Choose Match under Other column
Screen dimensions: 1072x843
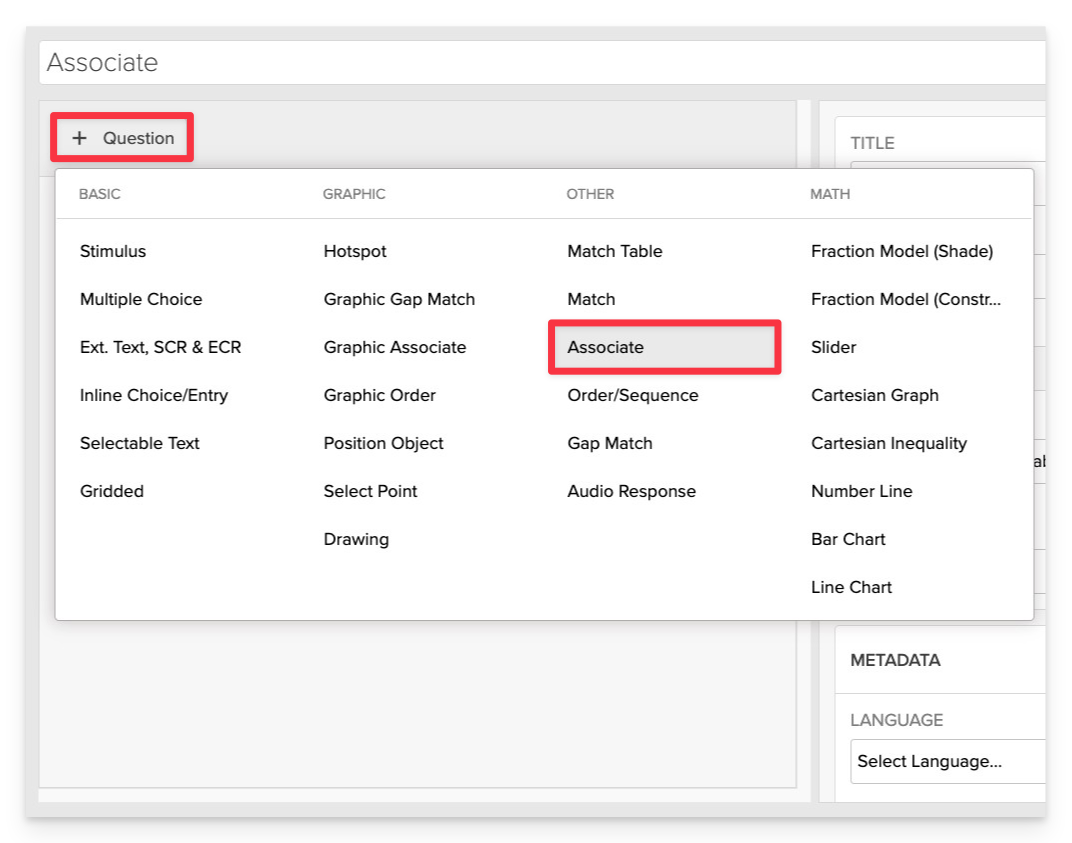tap(591, 299)
